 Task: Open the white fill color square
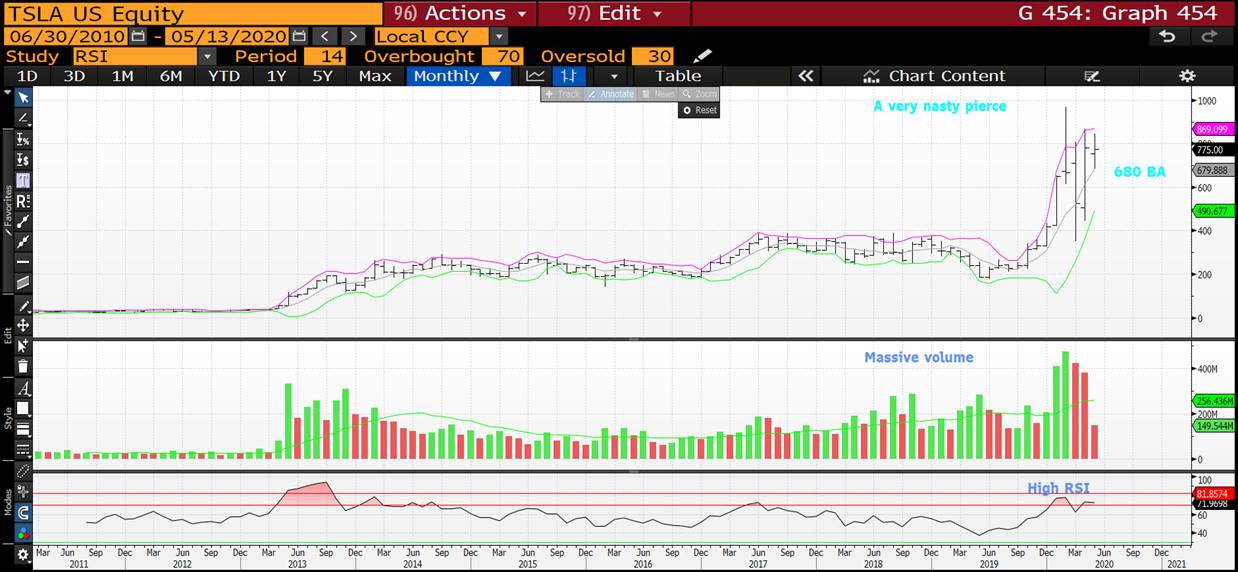click(x=22, y=408)
